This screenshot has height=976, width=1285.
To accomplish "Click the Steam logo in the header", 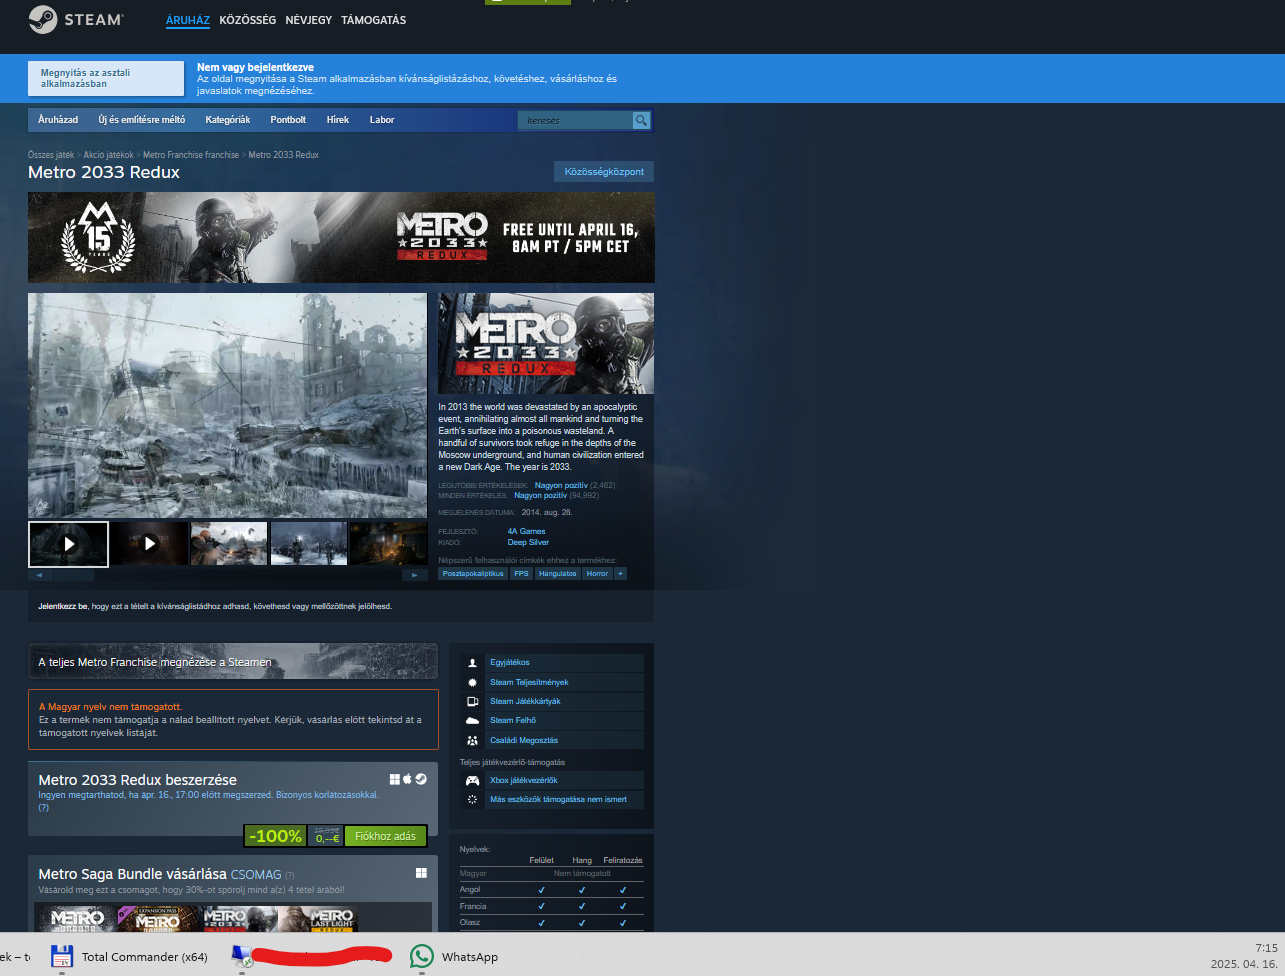I will pos(76,20).
